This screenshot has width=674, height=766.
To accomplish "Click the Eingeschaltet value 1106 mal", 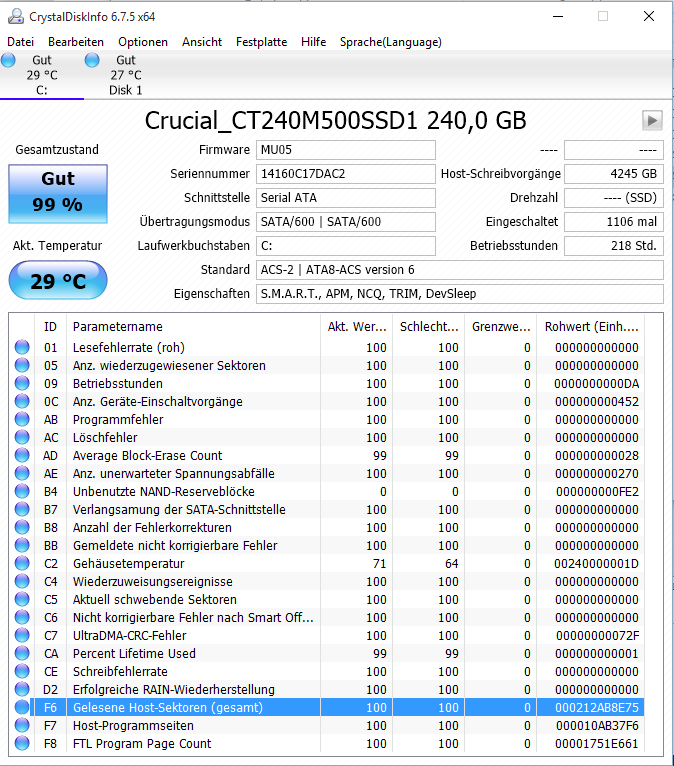I will pos(614,222).
